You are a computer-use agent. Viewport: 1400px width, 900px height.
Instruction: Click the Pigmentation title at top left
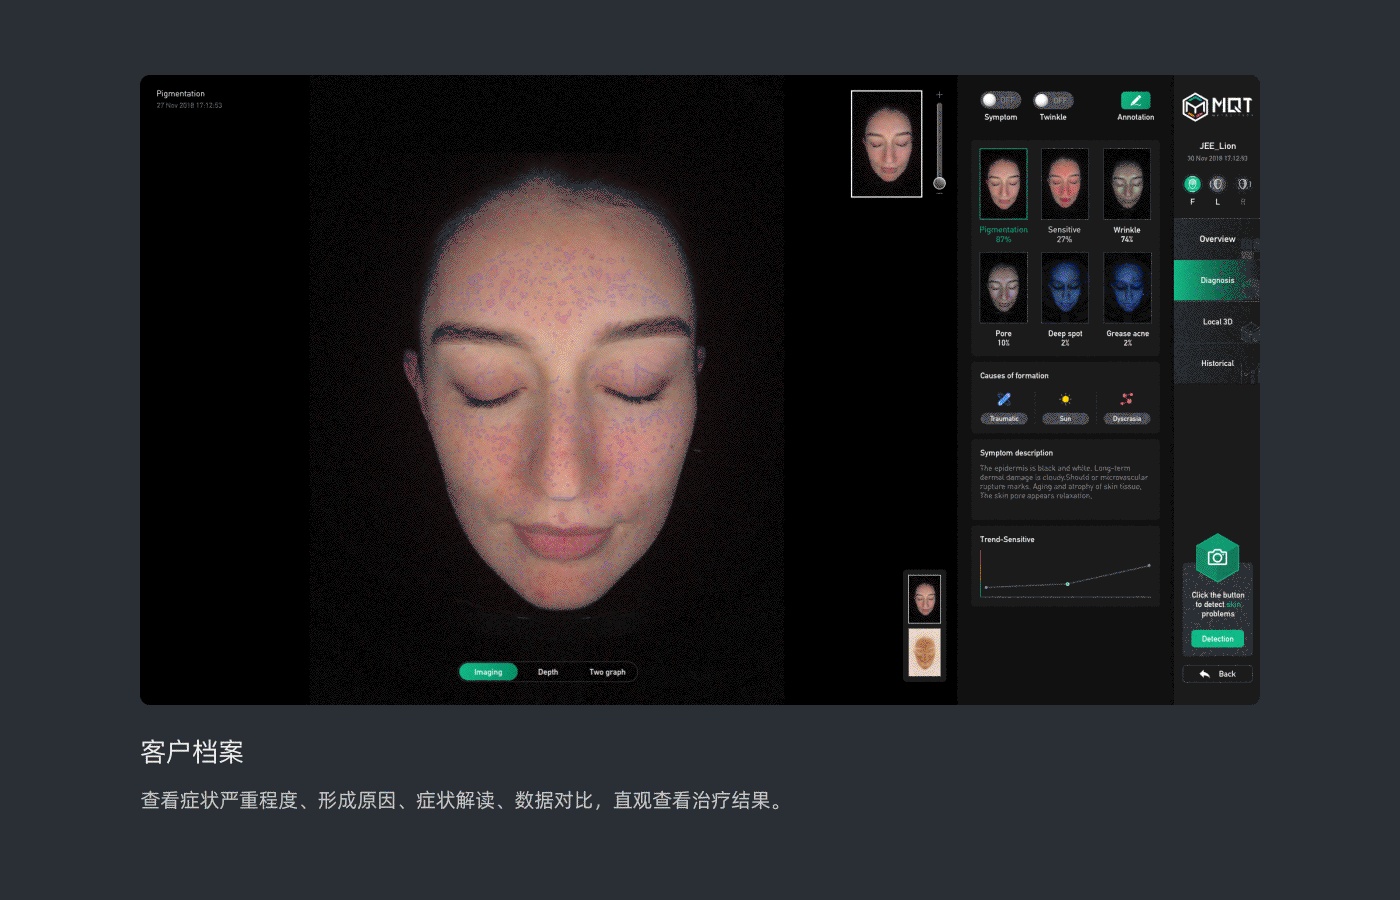click(x=180, y=94)
